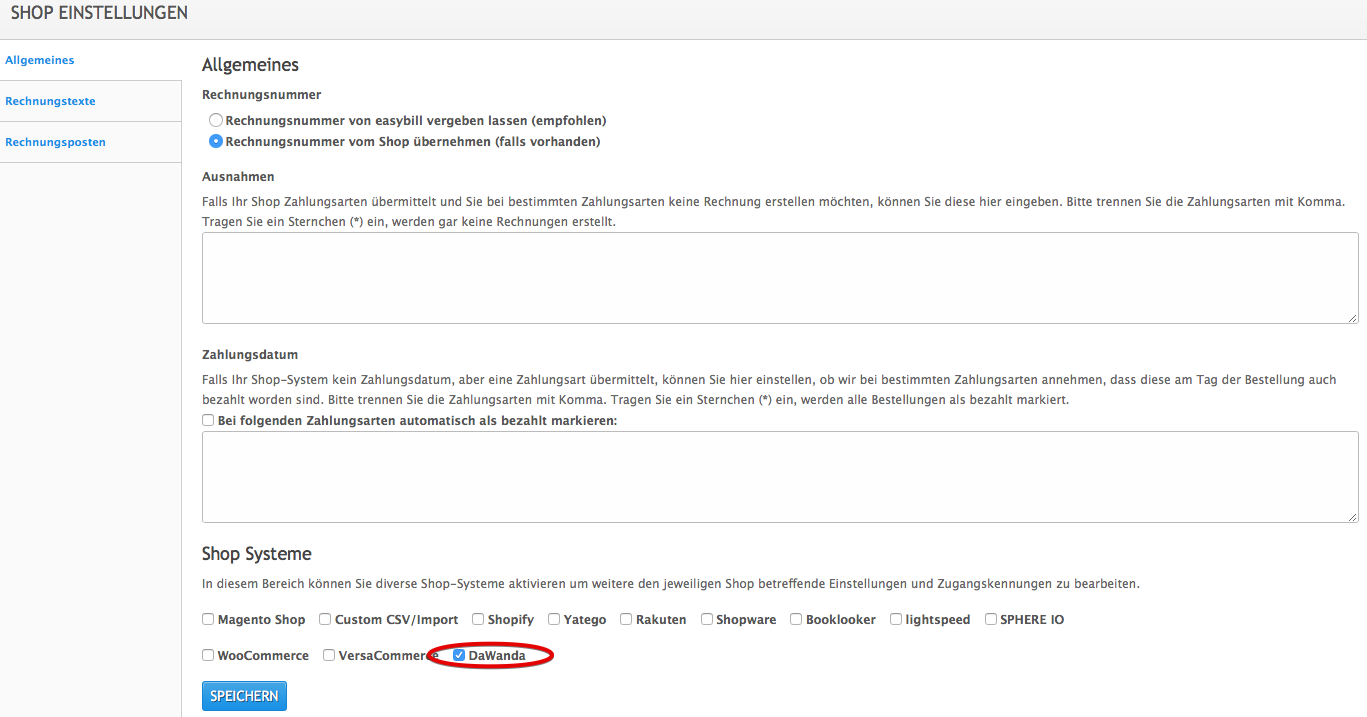
Task: Click the 'Shop Systeme' heading
Action: click(257, 554)
